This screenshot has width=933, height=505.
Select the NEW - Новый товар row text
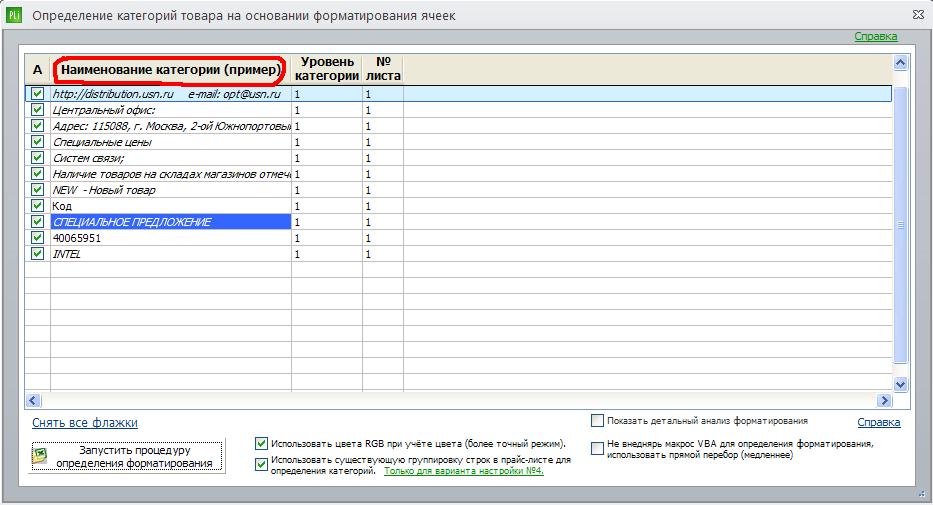(x=104, y=190)
